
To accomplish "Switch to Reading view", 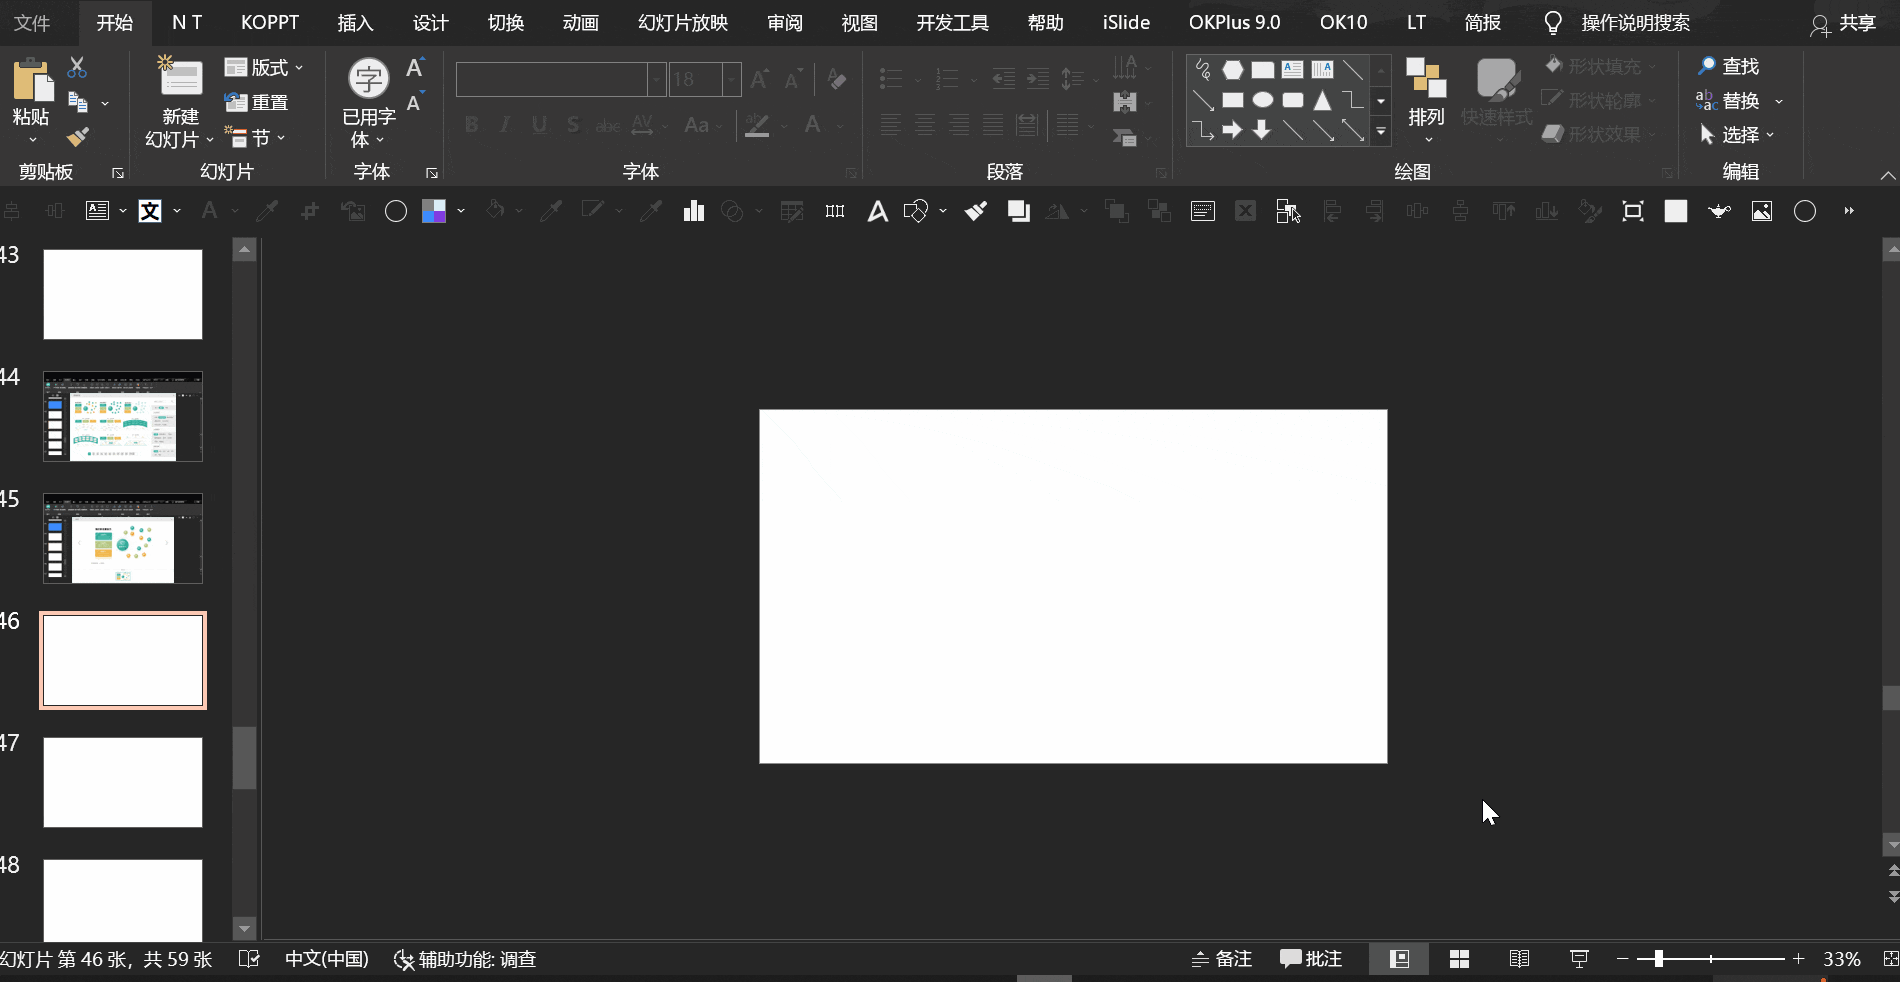I will pos(1519,959).
